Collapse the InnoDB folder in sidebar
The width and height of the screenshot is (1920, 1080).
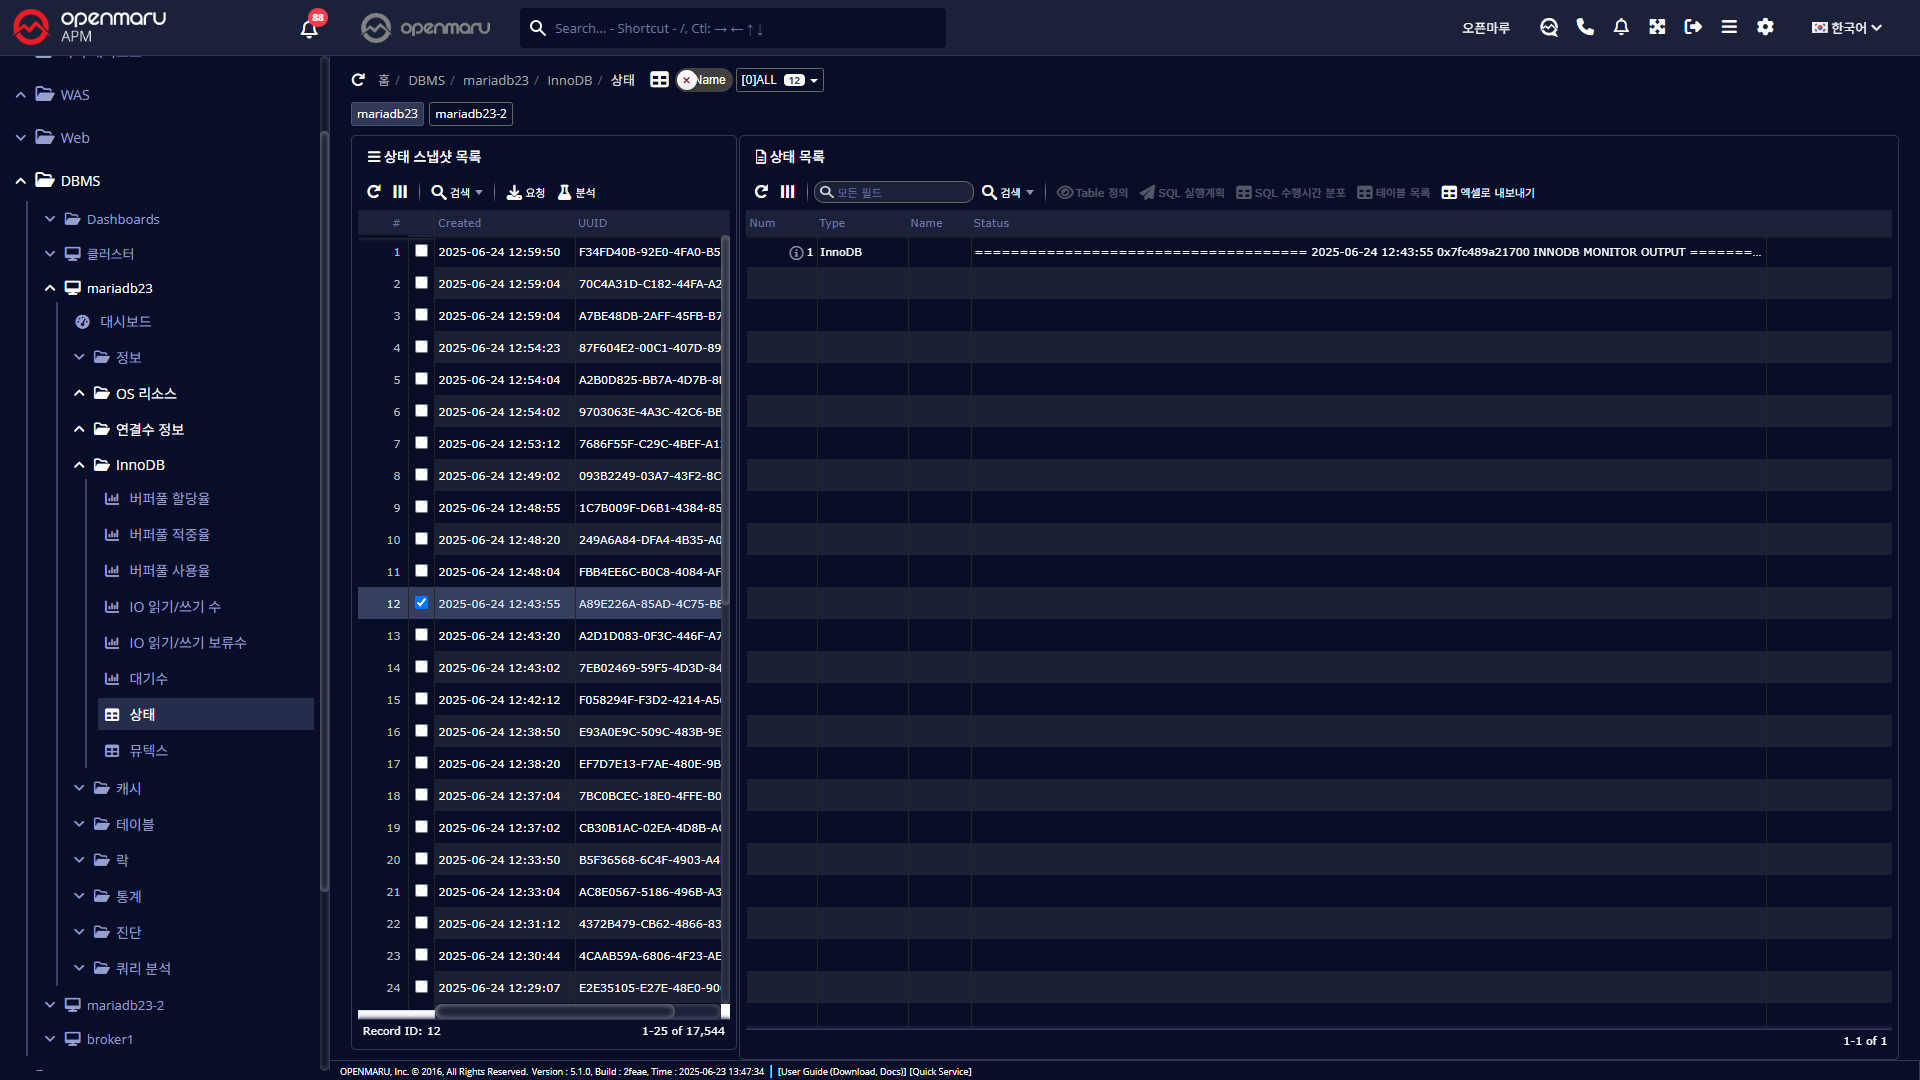(79, 465)
